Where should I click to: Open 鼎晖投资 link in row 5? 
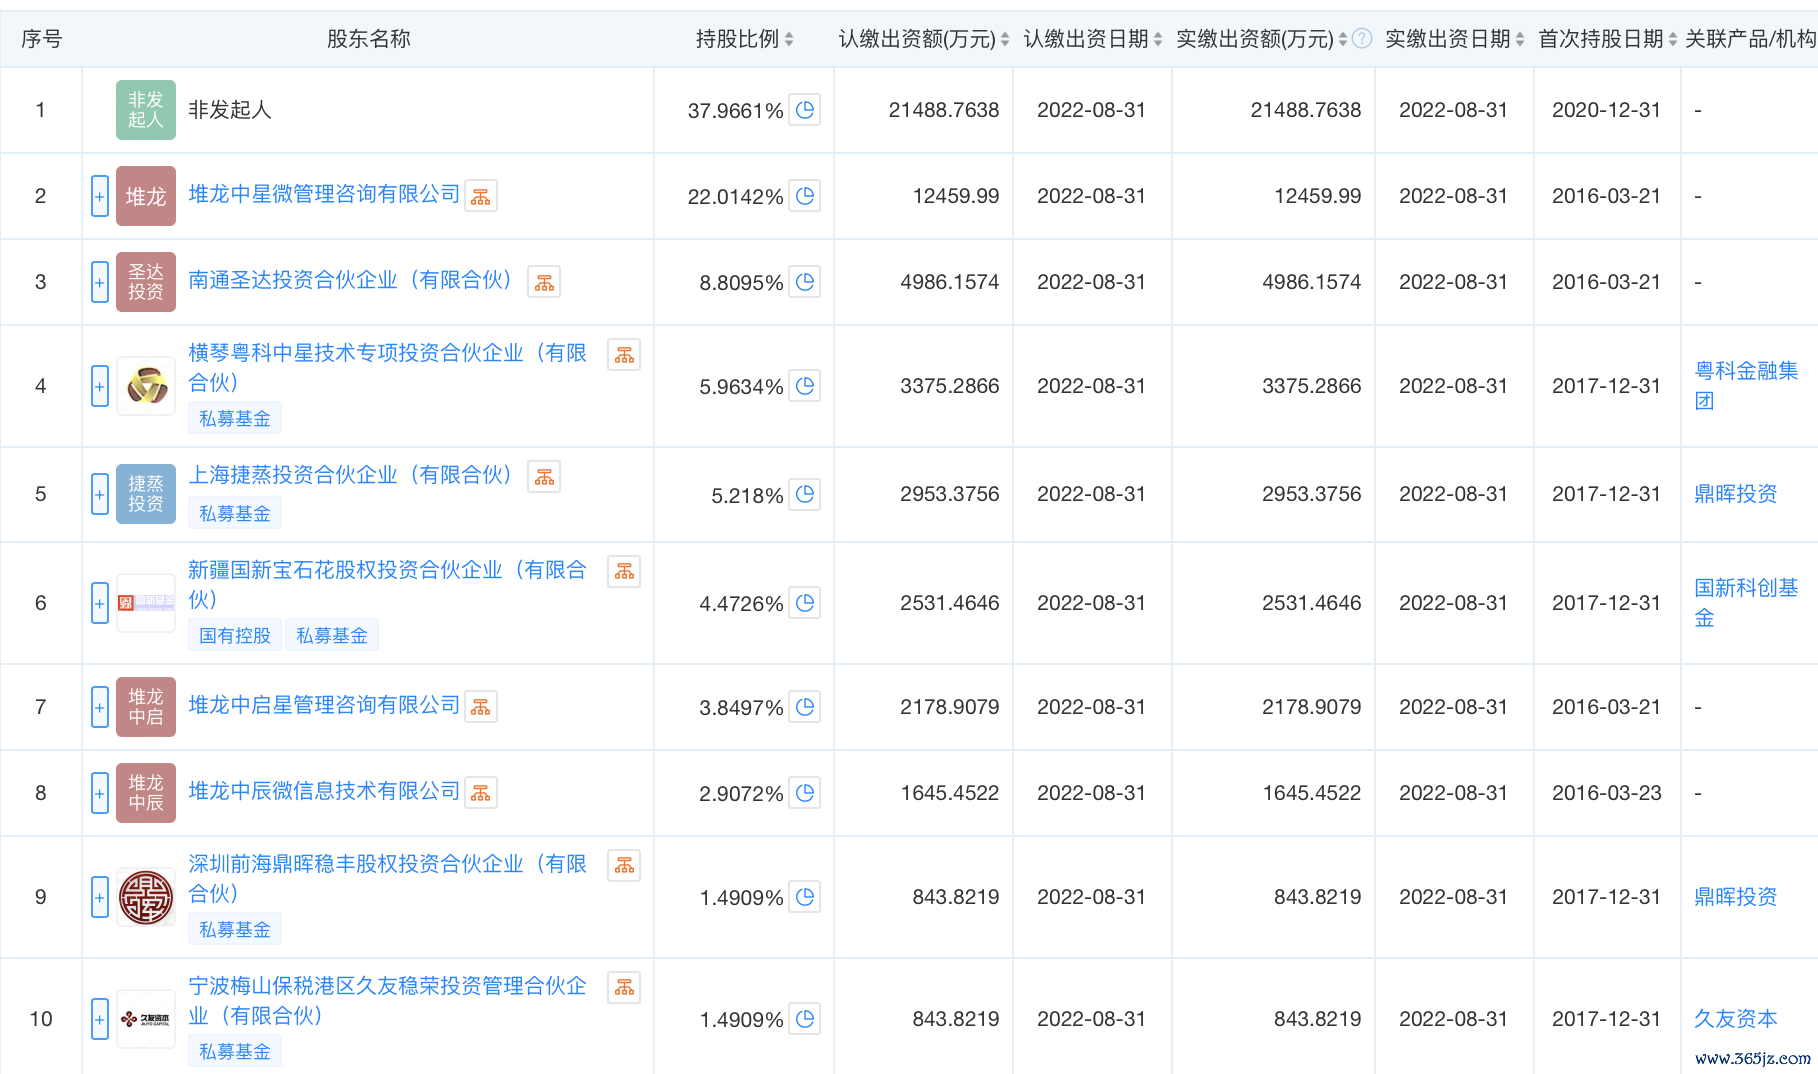[1735, 494]
